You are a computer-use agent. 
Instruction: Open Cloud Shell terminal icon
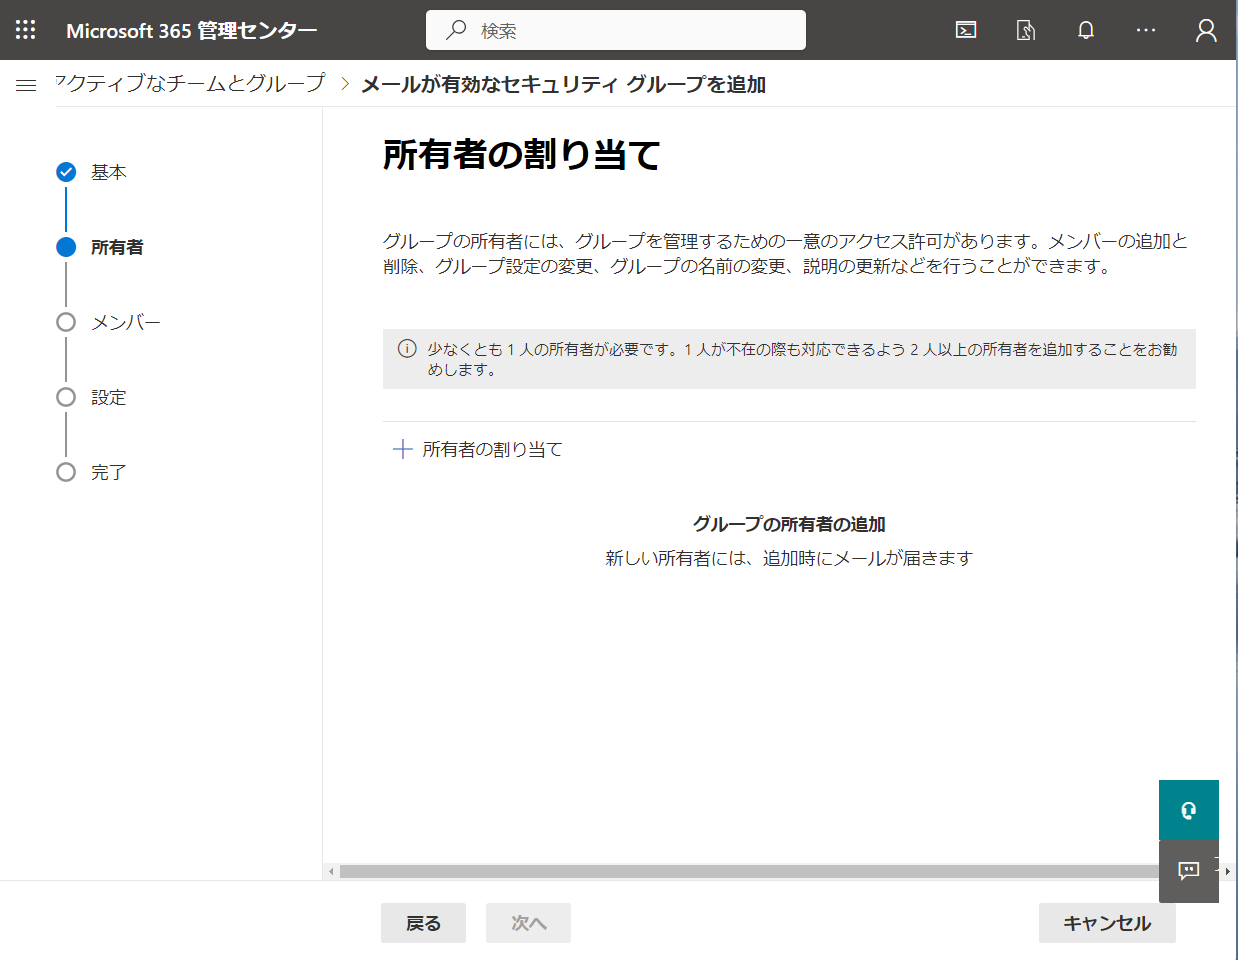click(966, 30)
